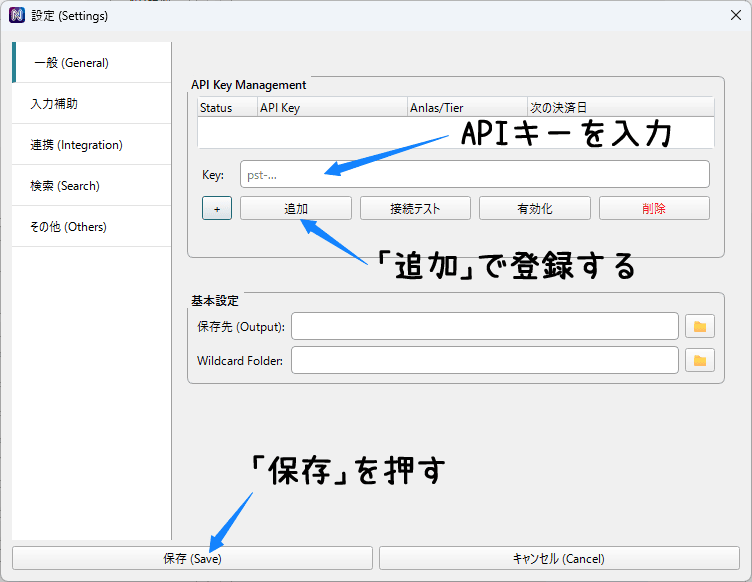
Task: Switch to the 連携 (Integration) tab
Action: 92,145
